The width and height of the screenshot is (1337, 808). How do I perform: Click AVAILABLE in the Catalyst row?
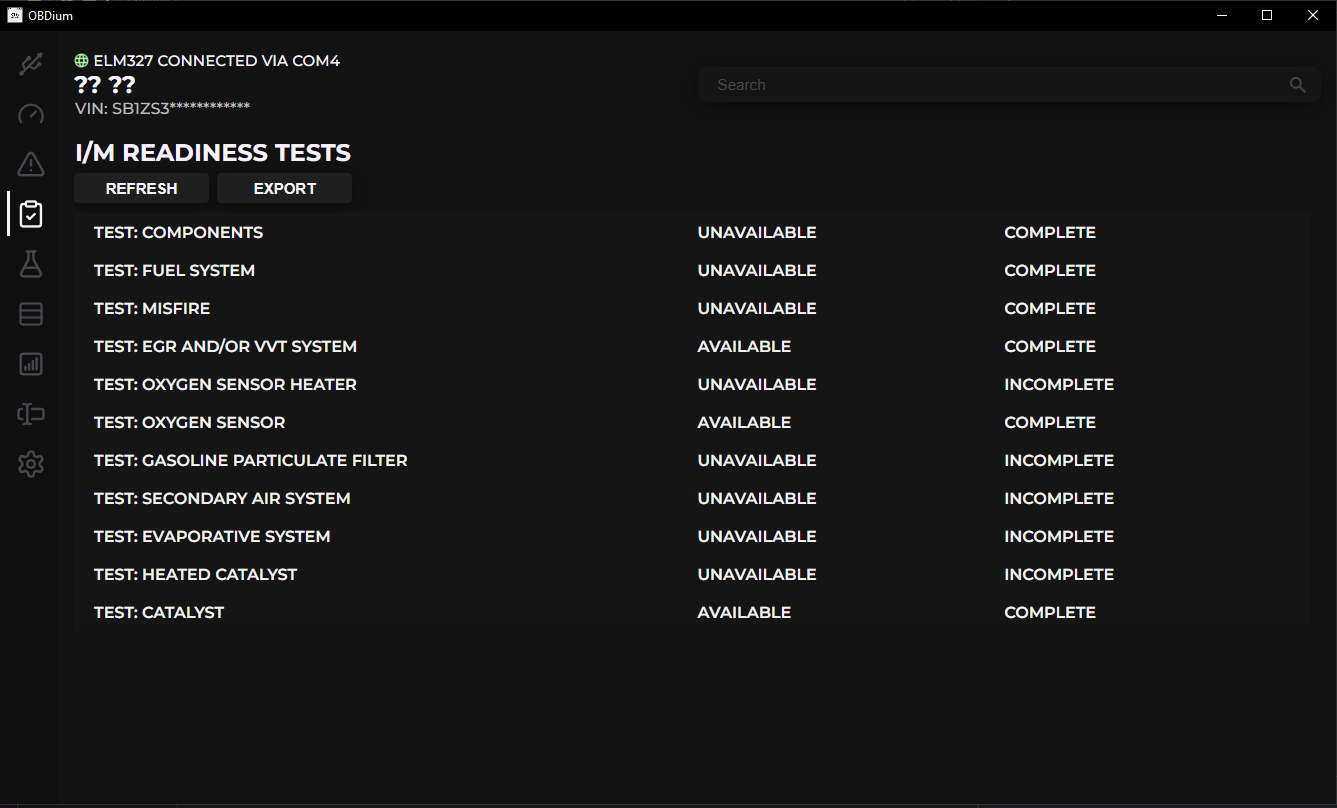point(744,612)
